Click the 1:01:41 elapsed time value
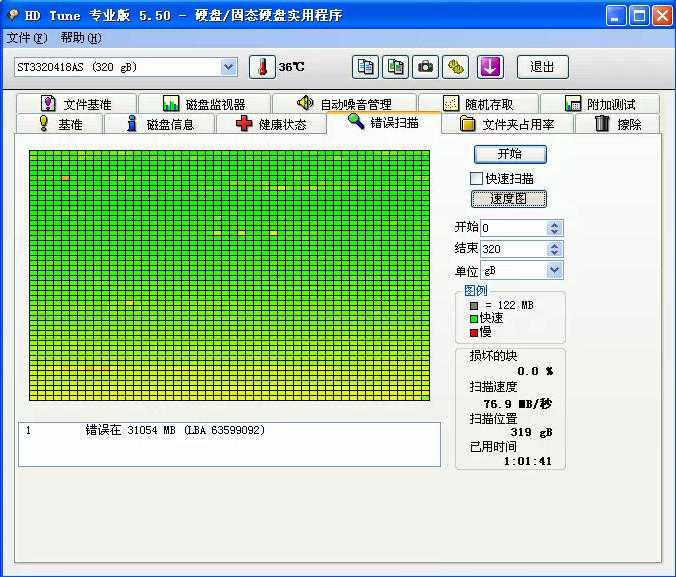Screen dimensions: 676x577 click(528, 461)
